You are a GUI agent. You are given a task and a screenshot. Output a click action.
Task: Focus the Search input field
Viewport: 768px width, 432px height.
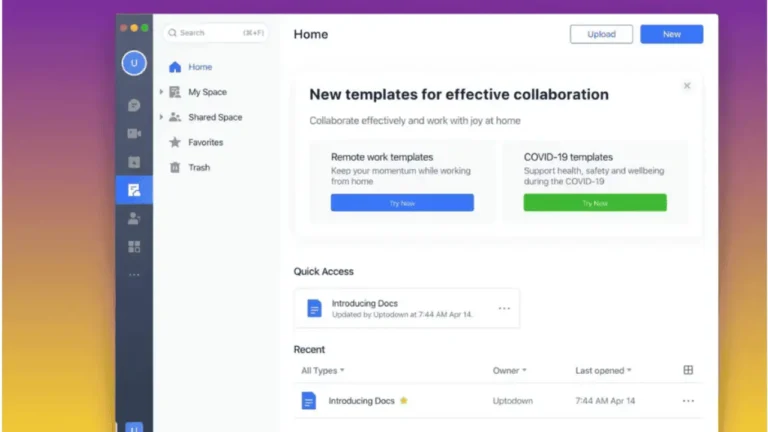pyautogui.click(x=216, y=33)
